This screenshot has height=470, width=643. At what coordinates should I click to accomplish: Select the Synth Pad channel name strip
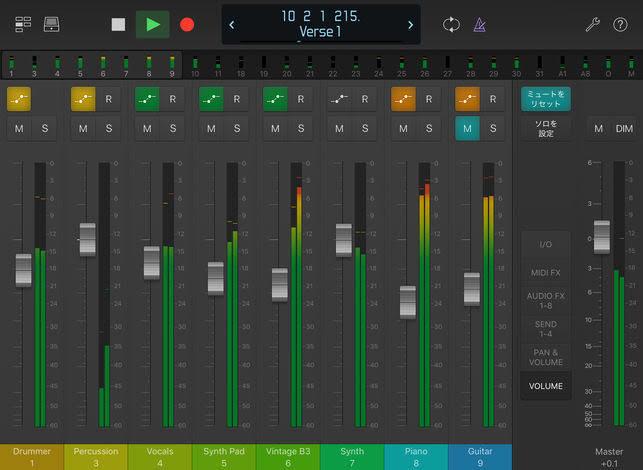tap(224, 457)
